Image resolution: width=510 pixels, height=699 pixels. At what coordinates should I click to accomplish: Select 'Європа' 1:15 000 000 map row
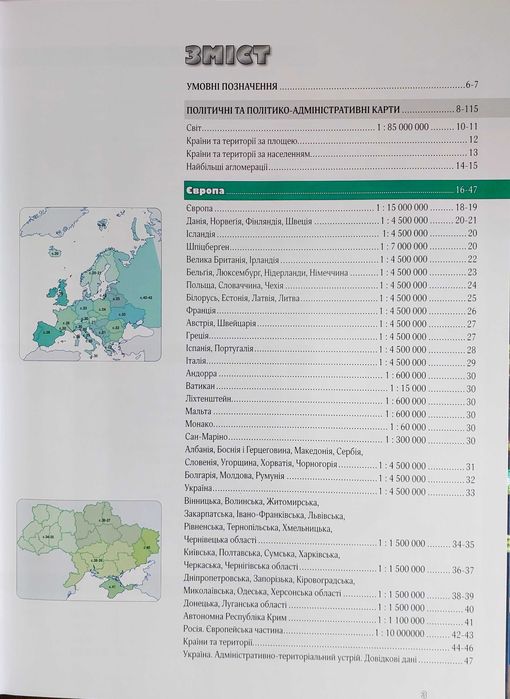(x=331, y=208)
